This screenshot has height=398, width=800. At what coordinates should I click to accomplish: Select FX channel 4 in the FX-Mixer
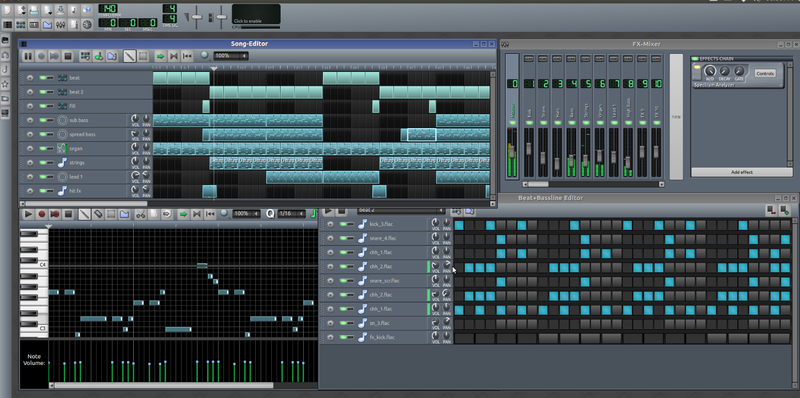click(571, 116)
